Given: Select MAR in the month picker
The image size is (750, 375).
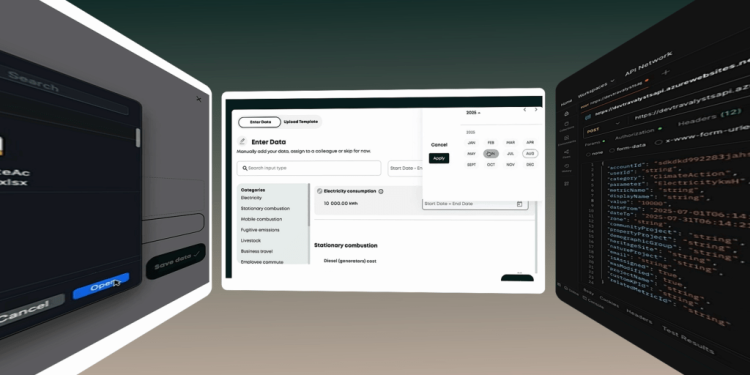Looking at the screenshot, I should (x=510, y=143).
